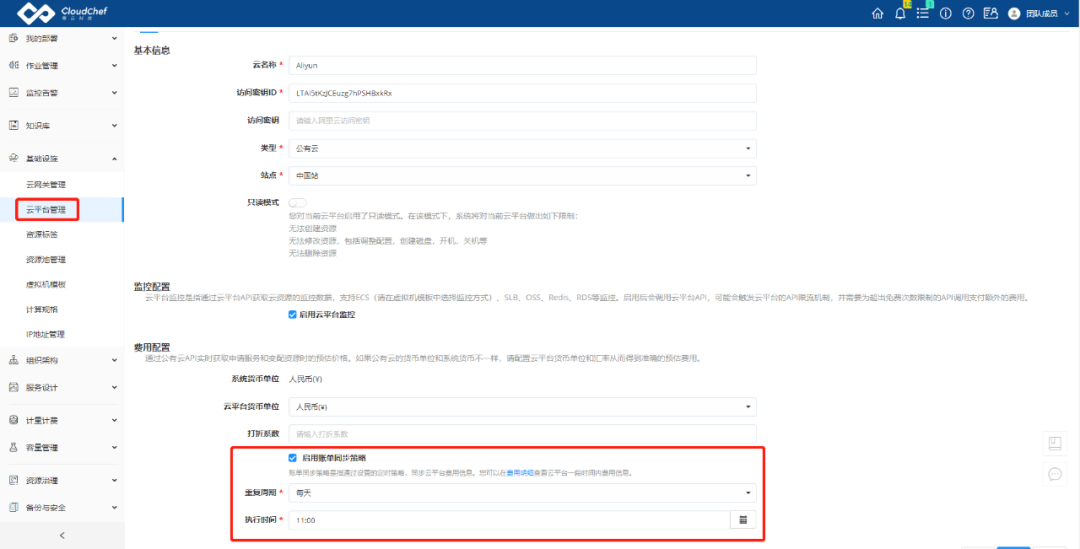The width and height of the screenshot is (1080, 549).
Task: Open the floating documentation book icon
Action: 1054,444
